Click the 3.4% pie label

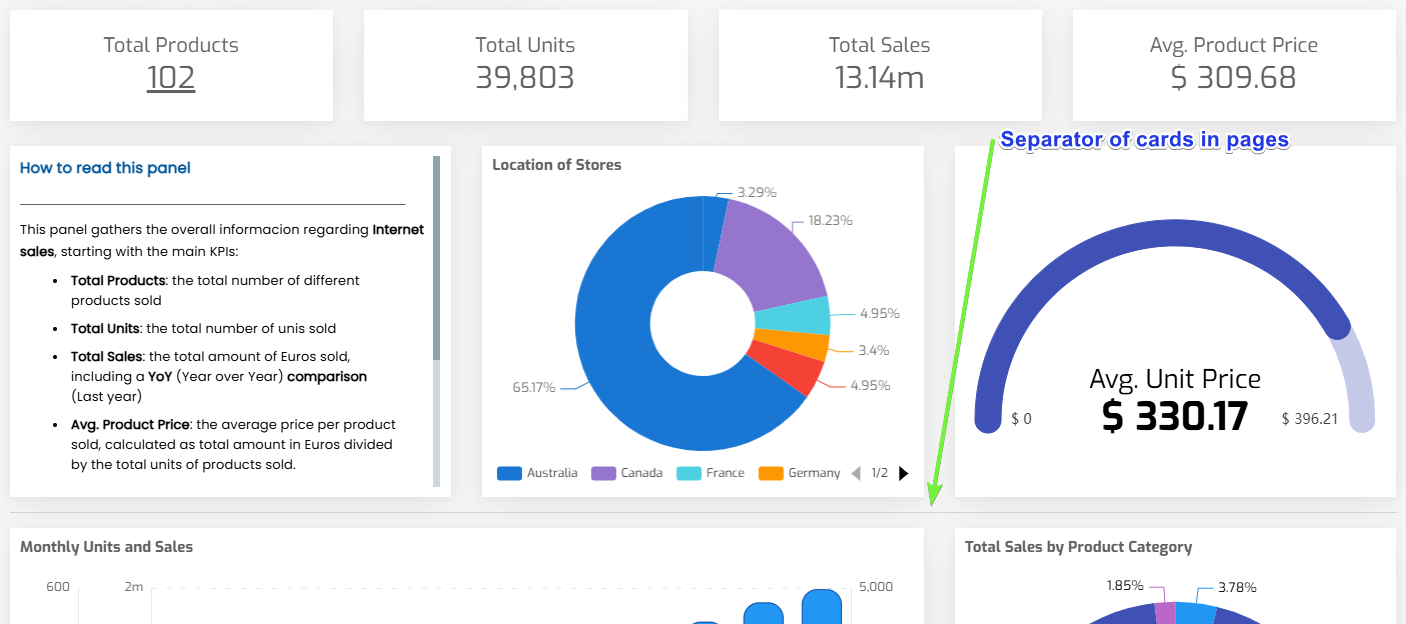[x=874, y=350]
